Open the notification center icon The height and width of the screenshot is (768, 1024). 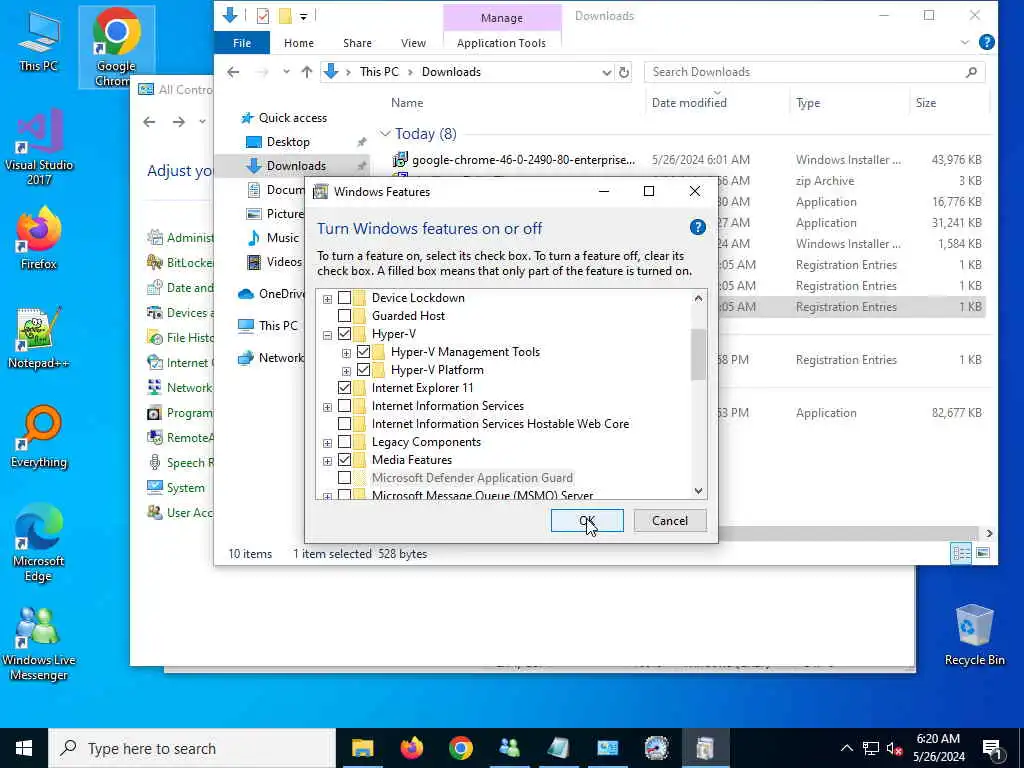pyautogui.click(x=993, y=749)
